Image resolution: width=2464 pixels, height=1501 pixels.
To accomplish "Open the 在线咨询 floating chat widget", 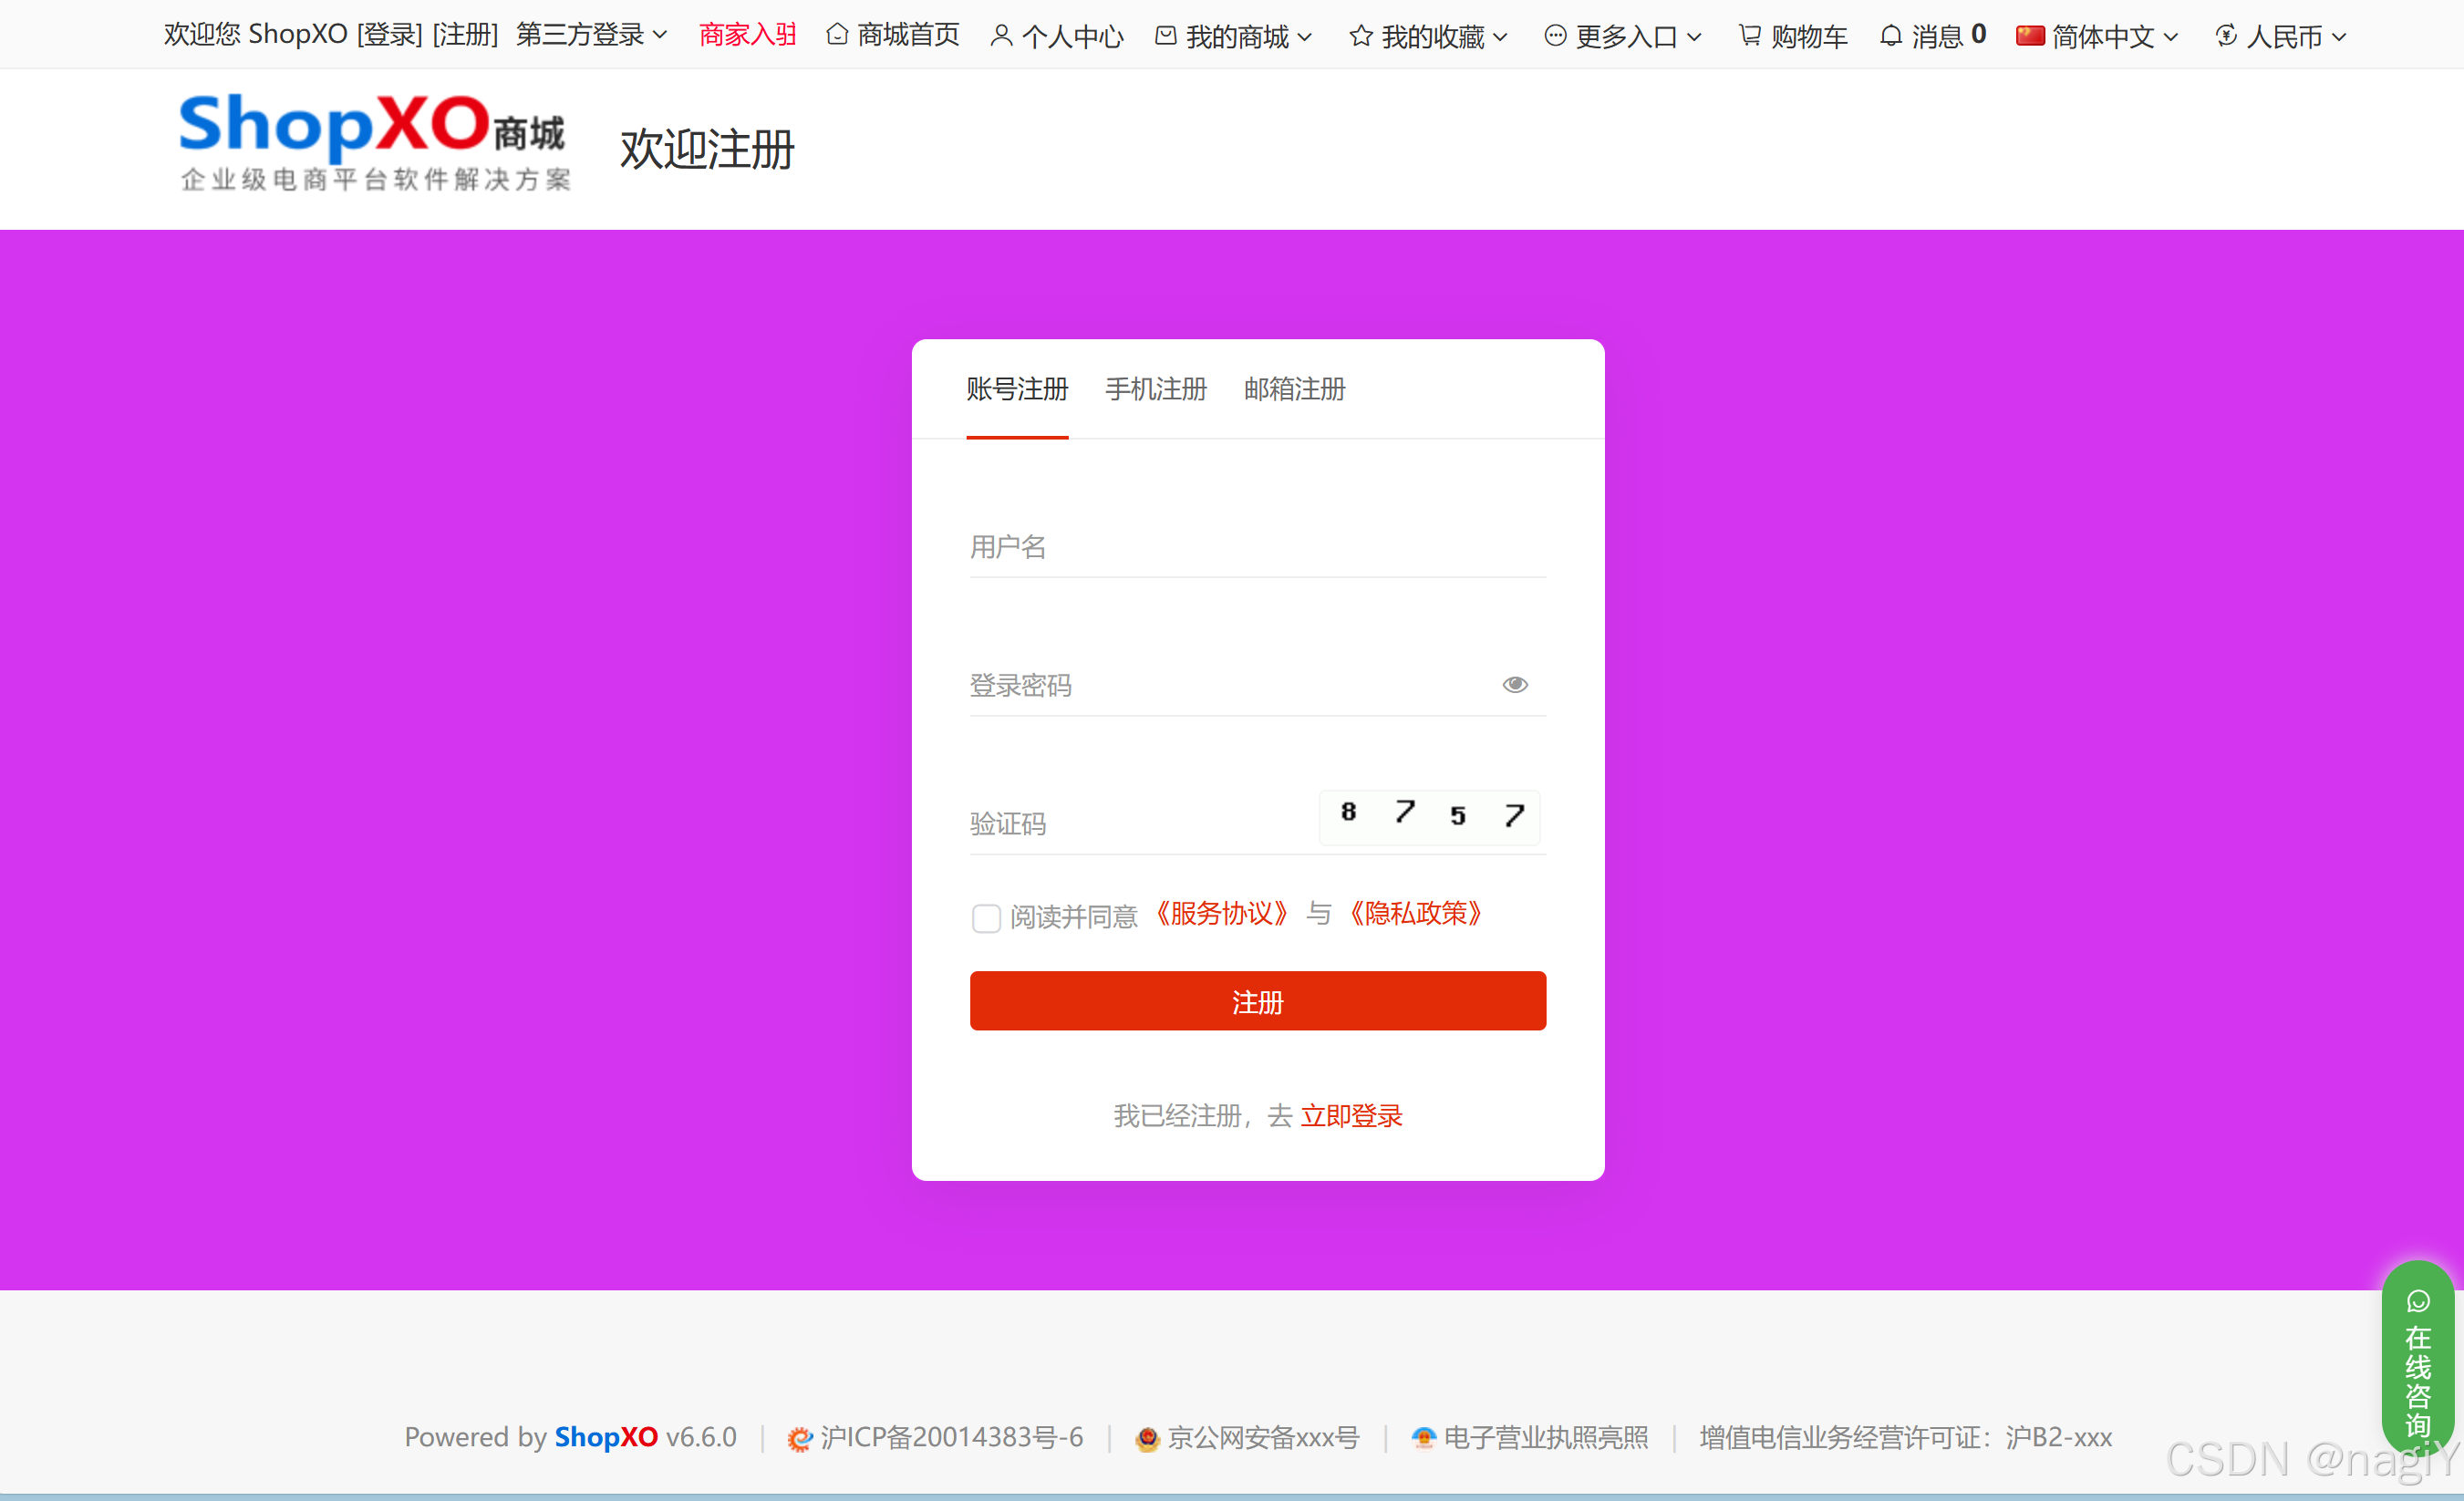I will point(2419,1360).
